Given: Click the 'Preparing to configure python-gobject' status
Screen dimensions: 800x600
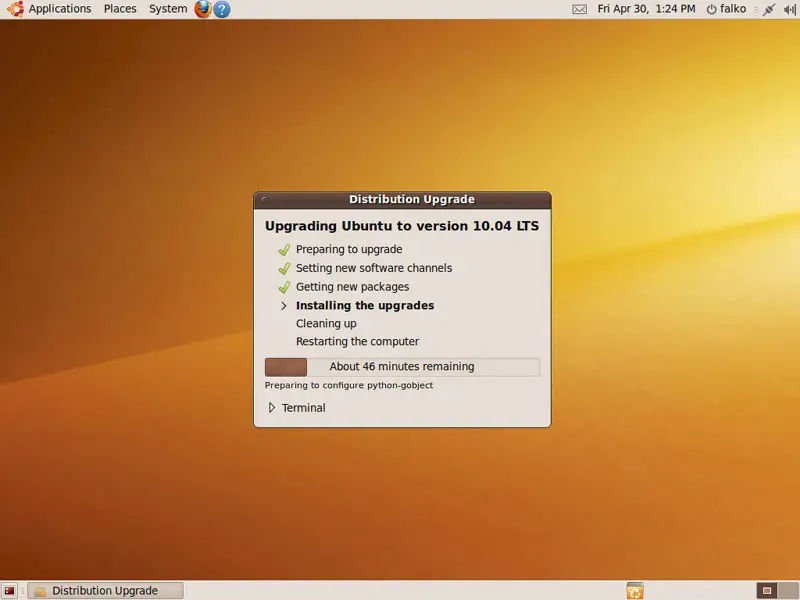Looking at the screenshot, I should click(348, 385).
